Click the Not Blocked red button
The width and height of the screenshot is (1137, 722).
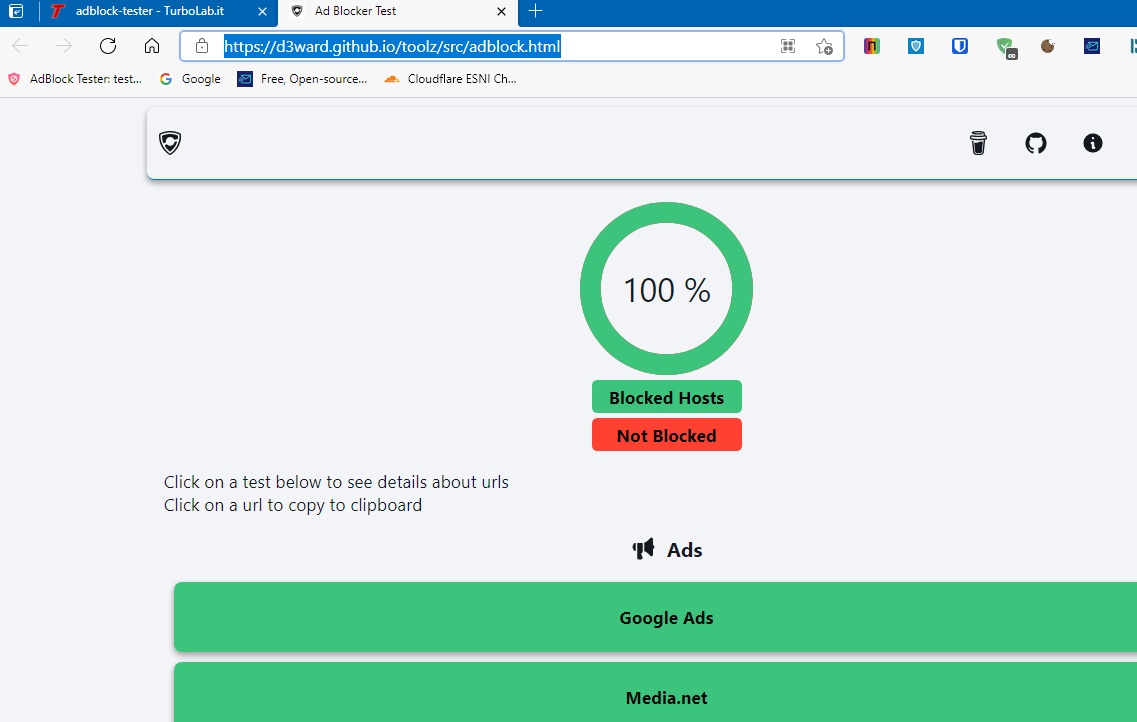666,435
